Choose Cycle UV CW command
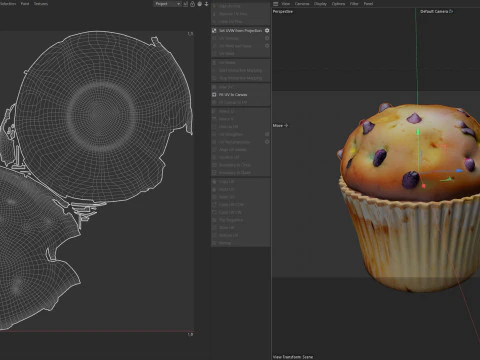 (230, 212)
